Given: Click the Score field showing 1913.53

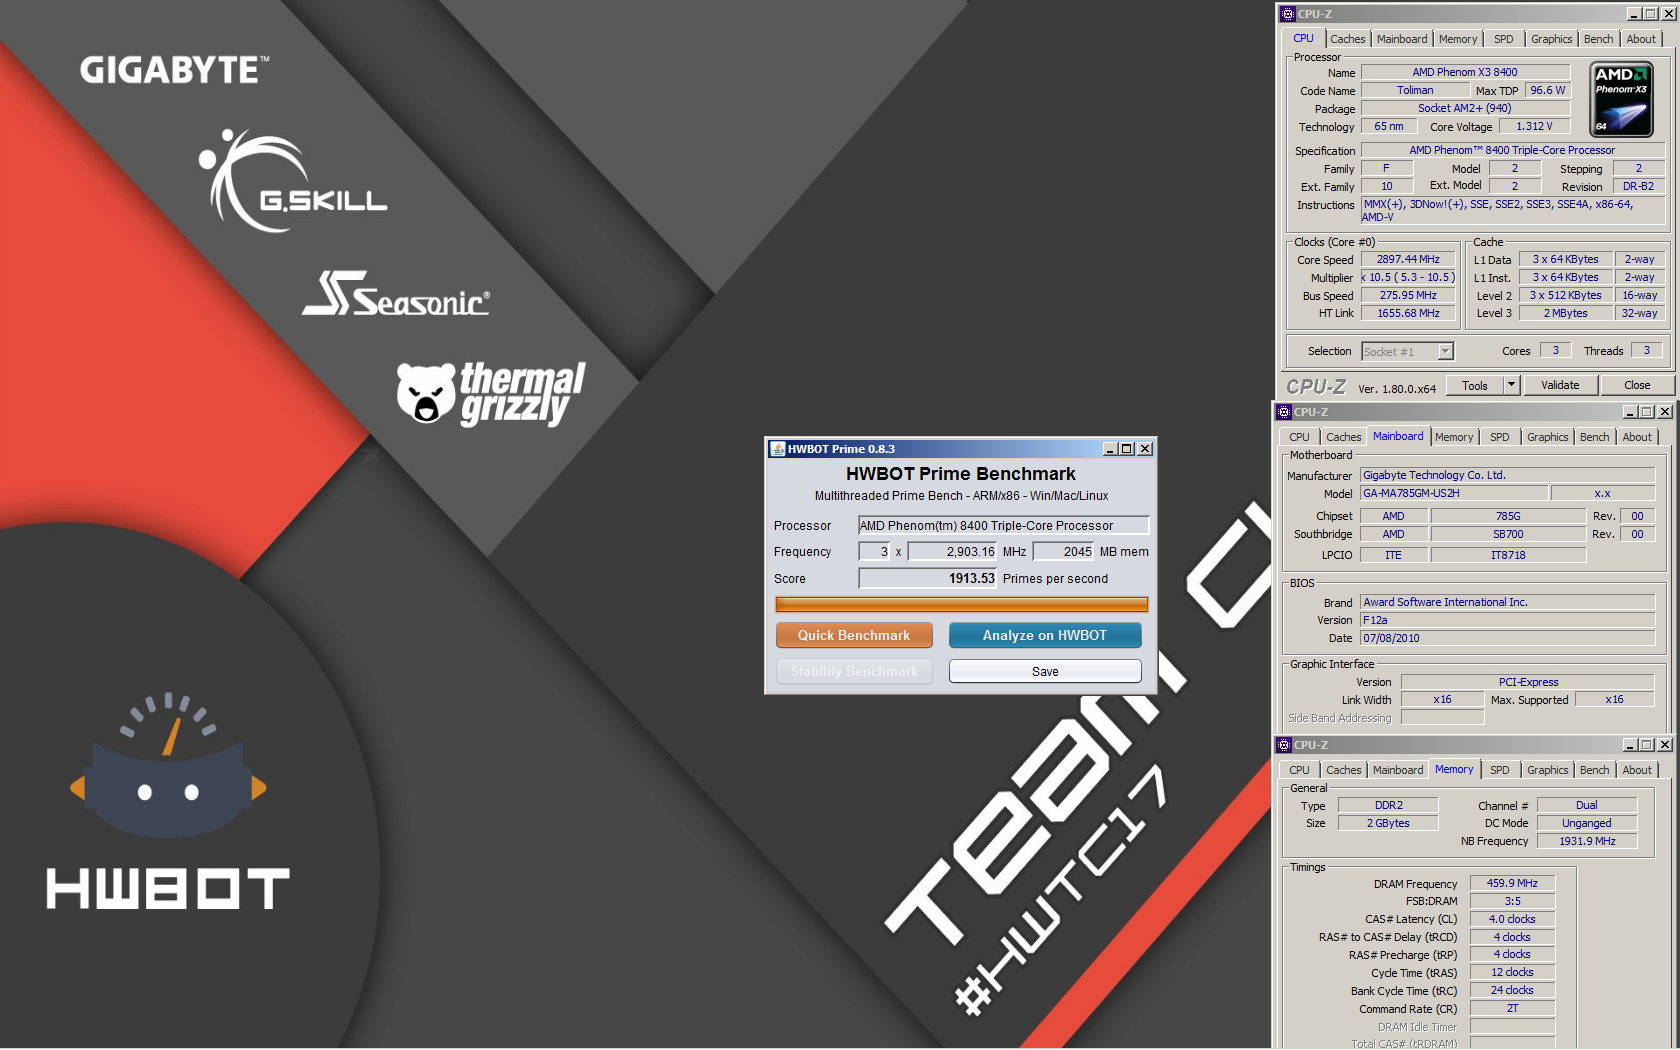Looking at the screenshot, I should coord(927,579).
